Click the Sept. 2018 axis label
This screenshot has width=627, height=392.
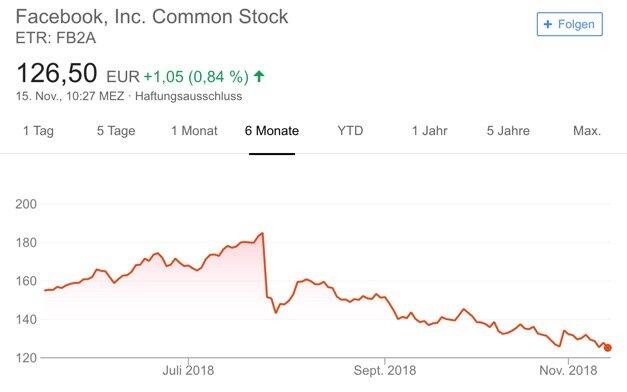(385, 370)
